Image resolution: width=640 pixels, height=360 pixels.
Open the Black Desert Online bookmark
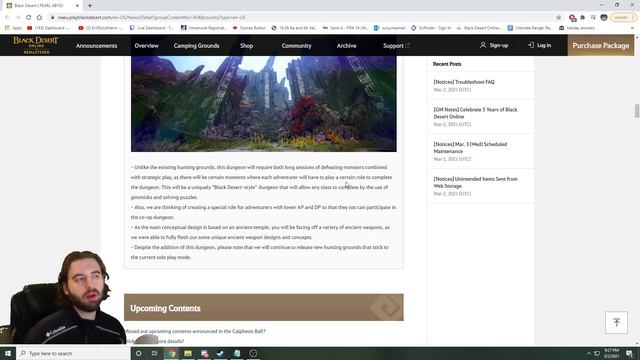(x=479, y=28)
